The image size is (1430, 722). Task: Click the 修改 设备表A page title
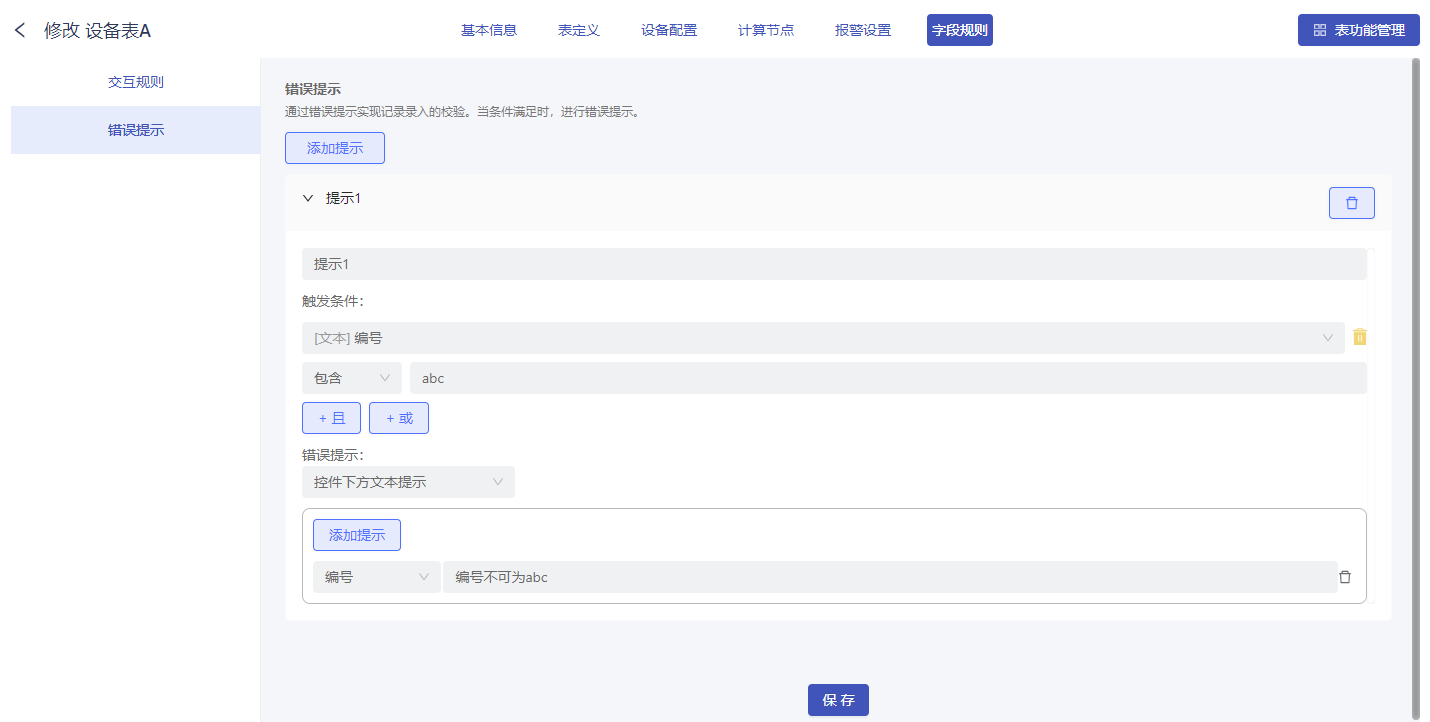(97, 31)
